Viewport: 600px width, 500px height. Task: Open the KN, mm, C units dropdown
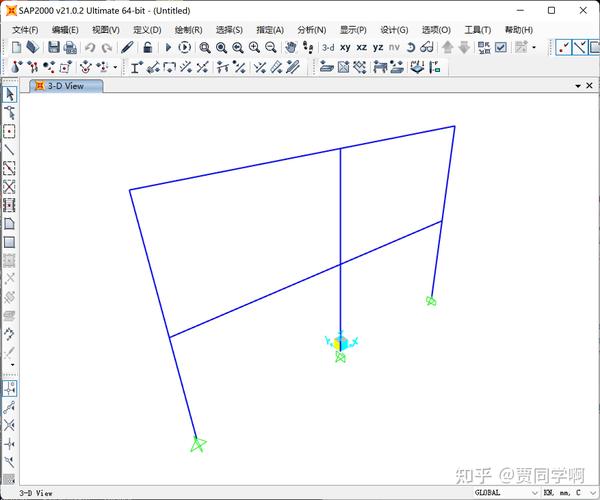click(x=570, y=492)
